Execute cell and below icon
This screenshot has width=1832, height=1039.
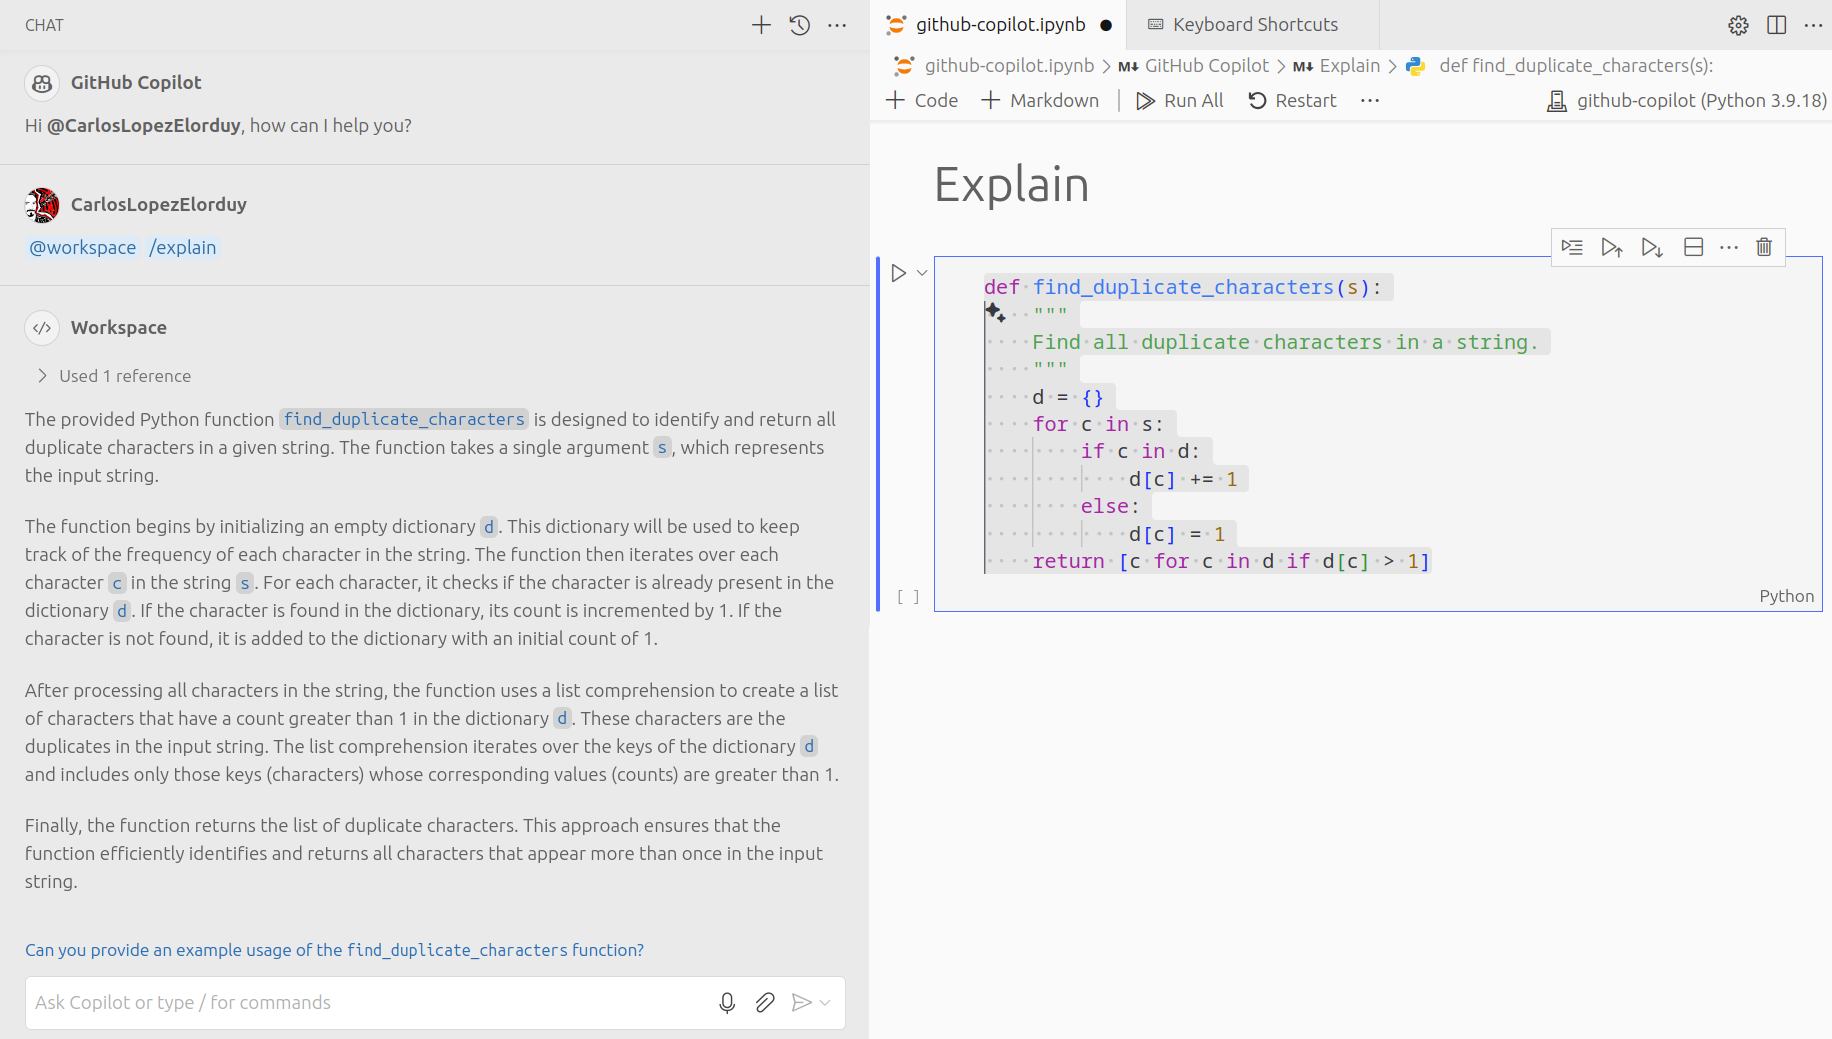pyautogui.click(x=1652, y=247)
